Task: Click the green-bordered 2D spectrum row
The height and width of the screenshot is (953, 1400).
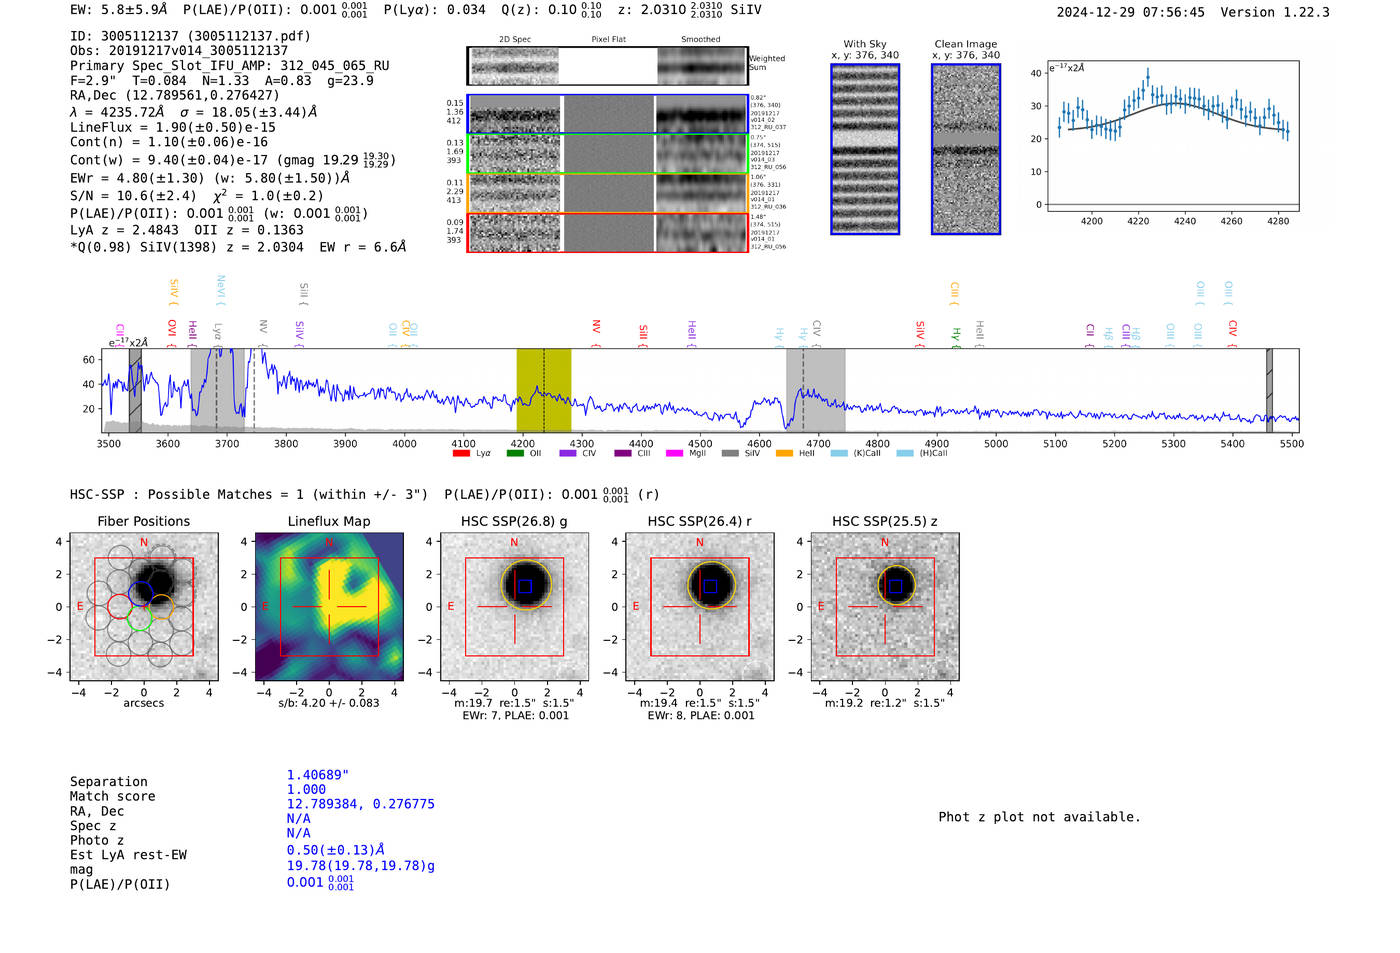Action: 608,154
